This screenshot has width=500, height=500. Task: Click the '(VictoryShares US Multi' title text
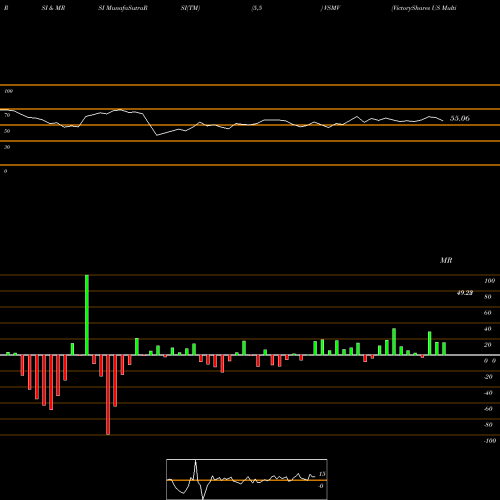click(424, 8)
